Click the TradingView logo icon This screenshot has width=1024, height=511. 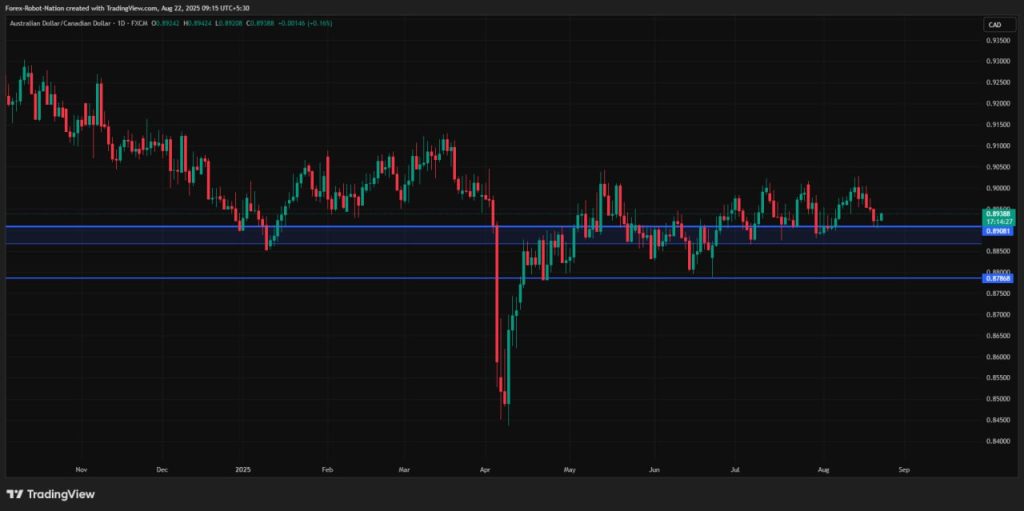[15, 494]
